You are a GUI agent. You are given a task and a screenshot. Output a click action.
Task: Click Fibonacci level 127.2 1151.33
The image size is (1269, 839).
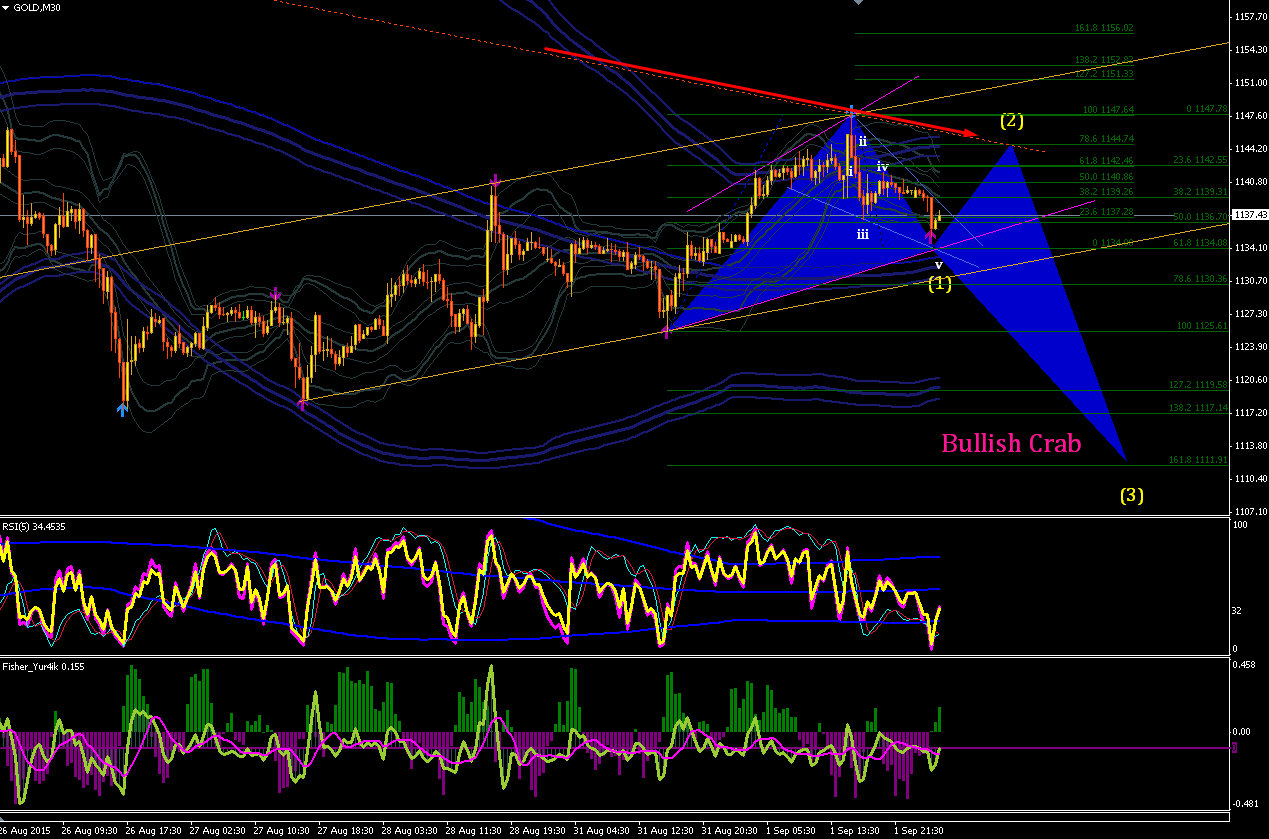(1104, 74)
